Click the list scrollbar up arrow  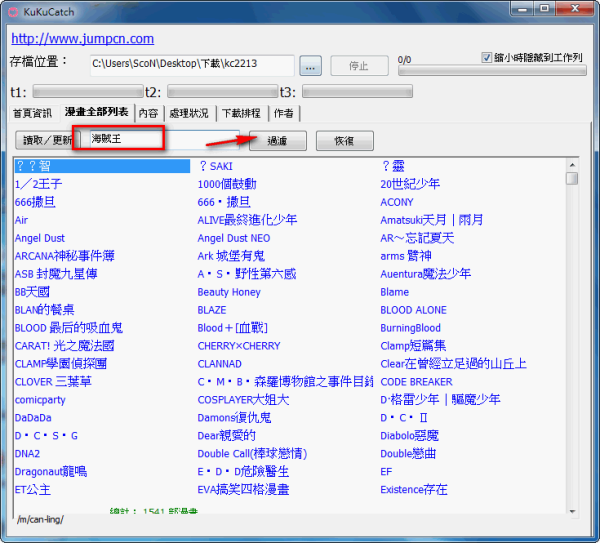tap(572, 165)
